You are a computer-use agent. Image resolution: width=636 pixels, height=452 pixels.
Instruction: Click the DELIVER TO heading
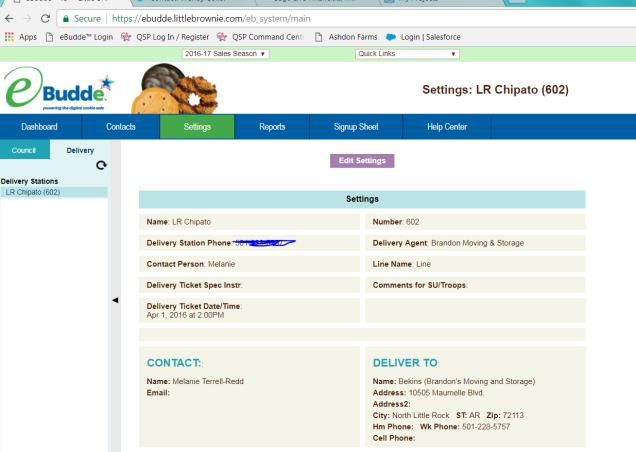click(406, 363)
